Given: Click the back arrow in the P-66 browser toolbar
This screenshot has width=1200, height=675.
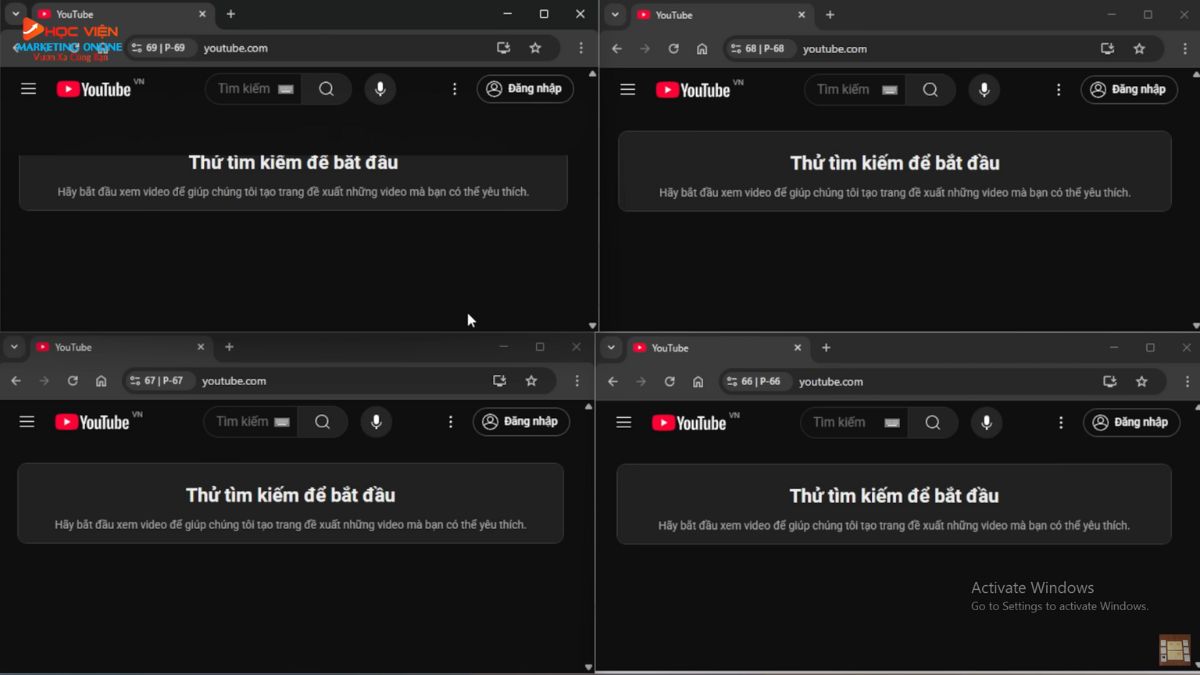Looking at the screenshot, I should click(x=613, y=381).
